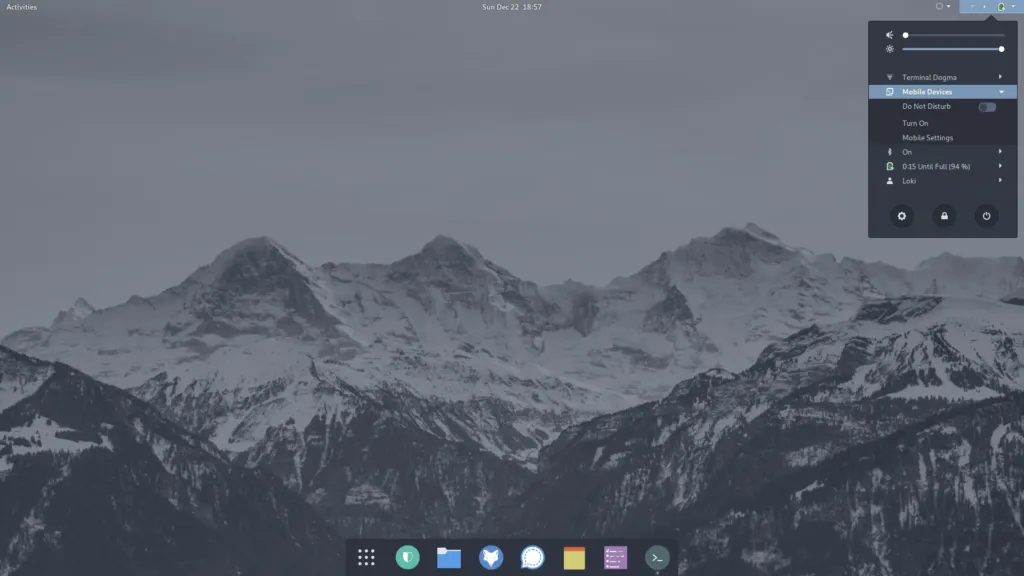Screen dimensions: 1024x576
Task: Collapse the Mobile Devices submenu arrow
Action: pyautogui.click(x=1001, y=92)
